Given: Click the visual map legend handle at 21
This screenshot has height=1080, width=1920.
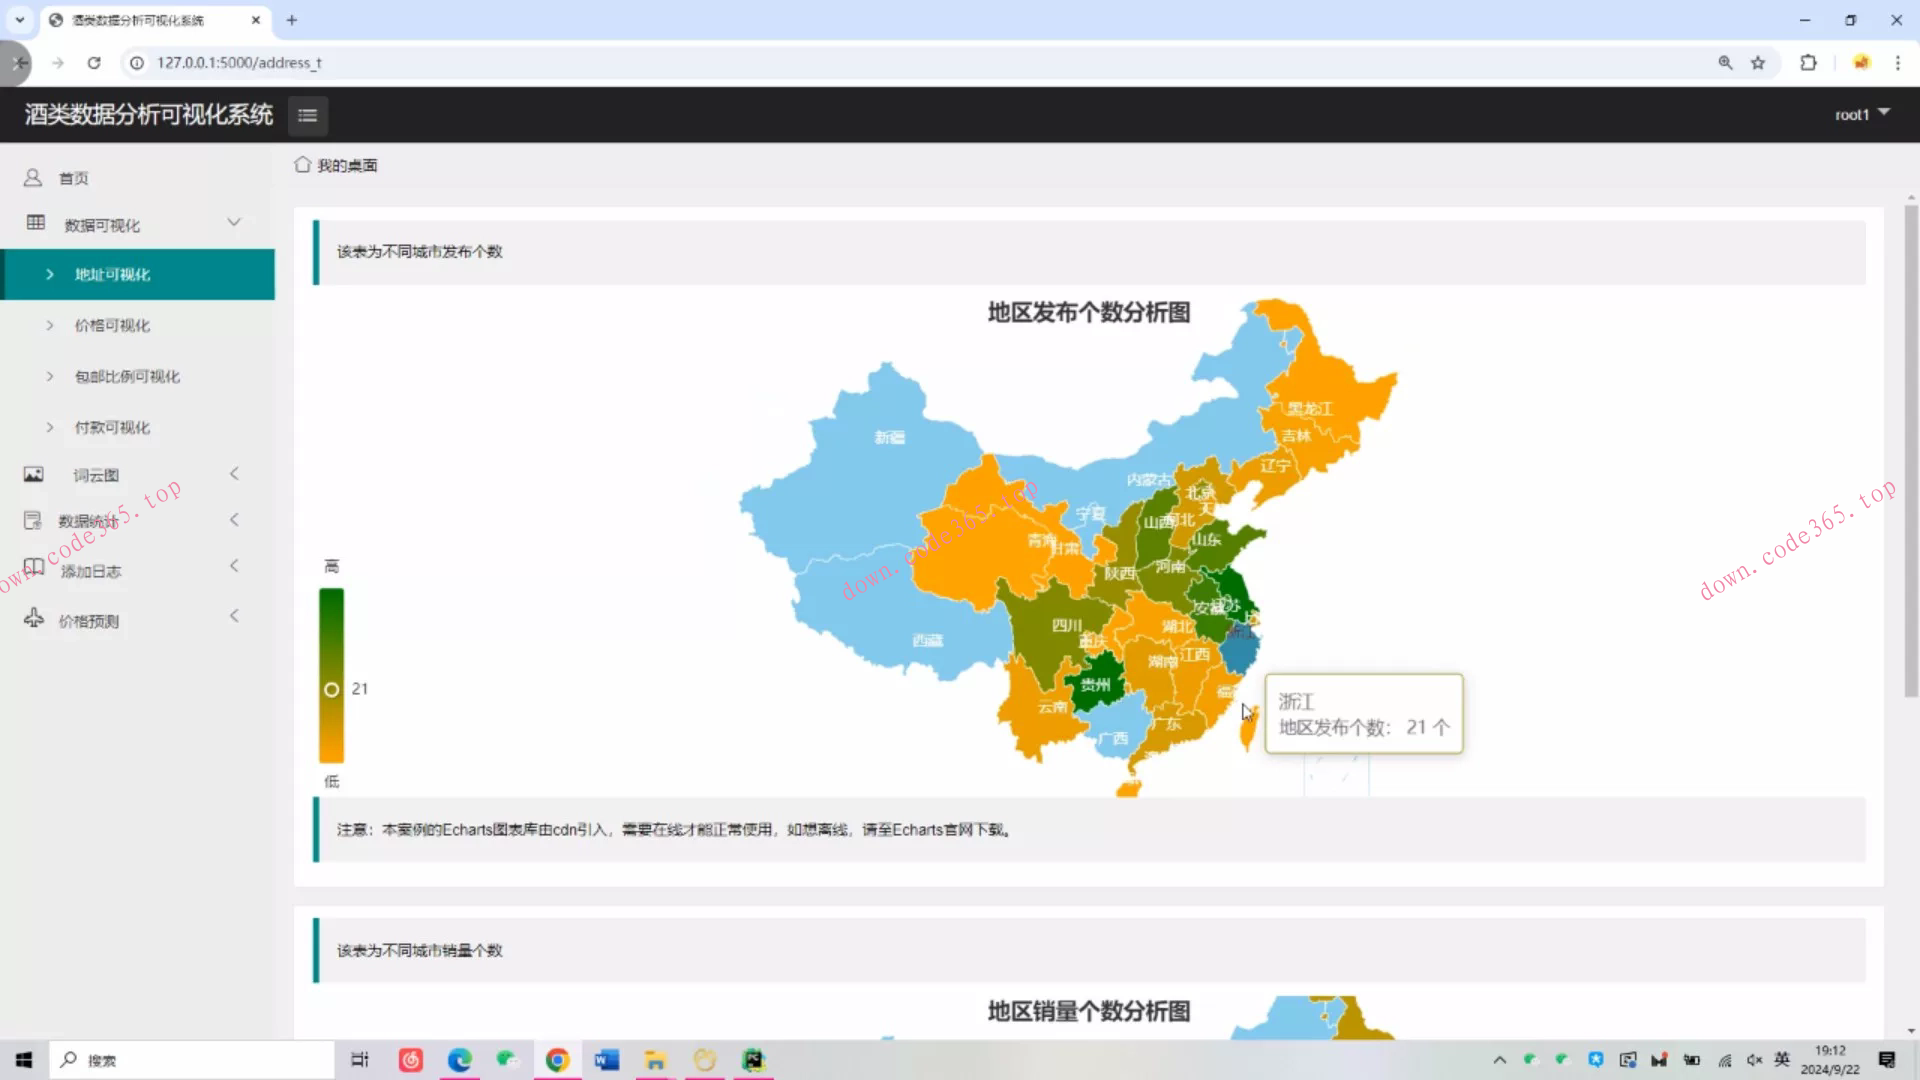Looking at the screenshot, I should [332, 689].
